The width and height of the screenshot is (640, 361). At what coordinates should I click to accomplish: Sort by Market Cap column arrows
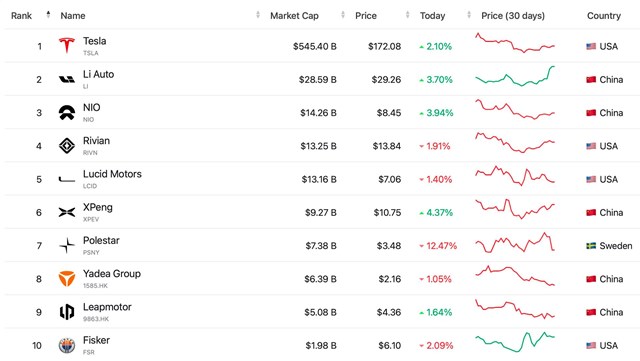pos(343,15)
